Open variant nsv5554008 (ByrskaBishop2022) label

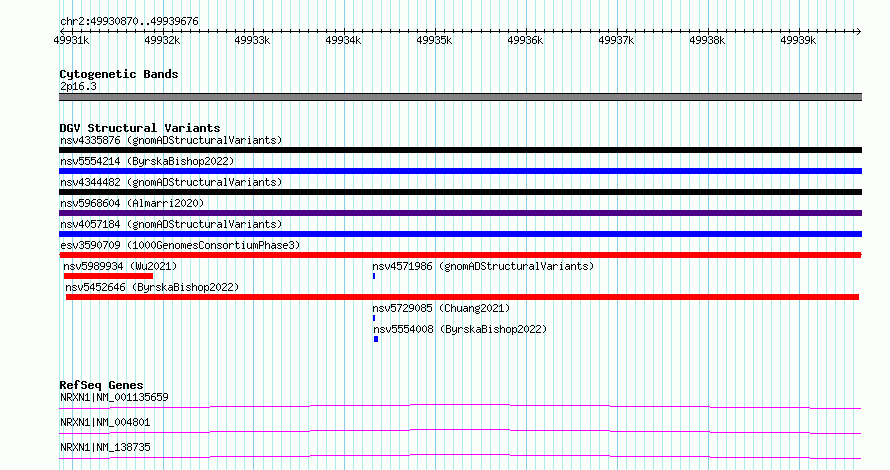click(x=460, y=329)
